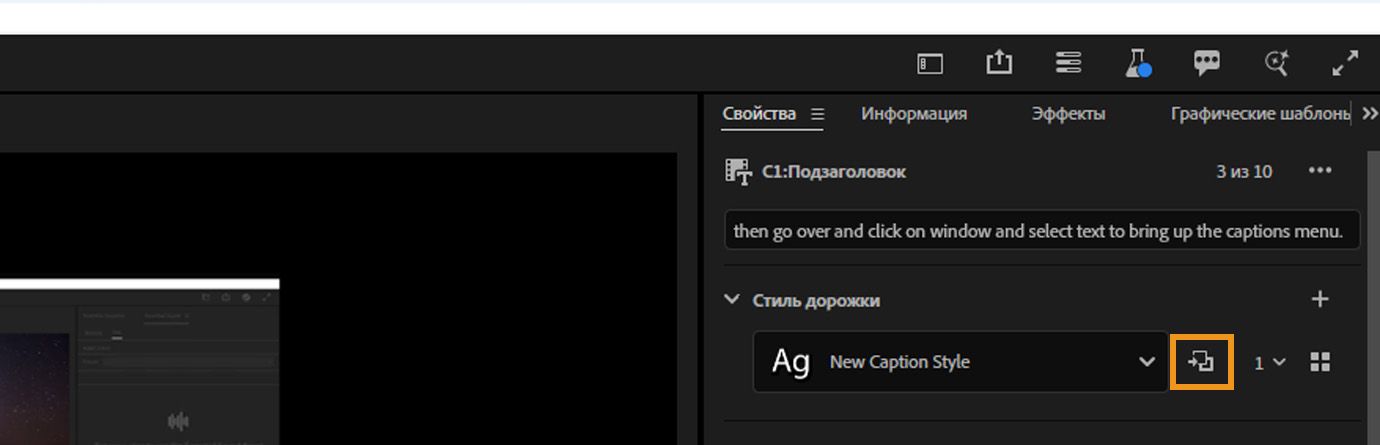
Task: Show hidden panel tabs with double chevron
Action: pos(1369,114)
